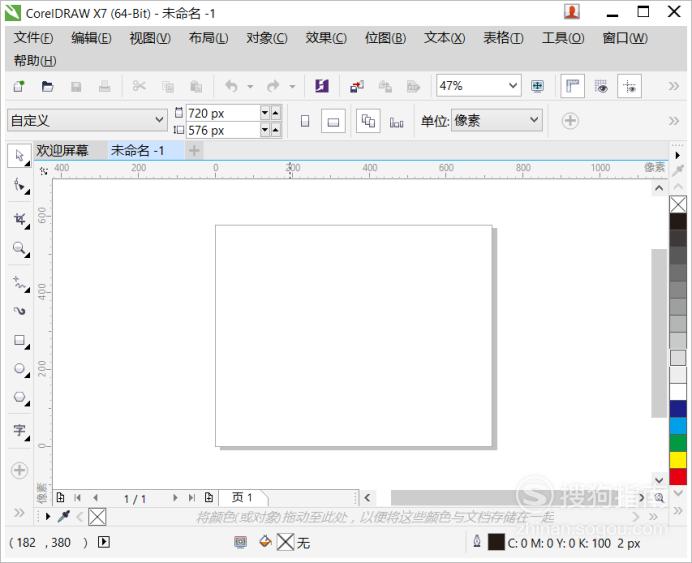Click the Print icon in toolbar

coord(105,86)
